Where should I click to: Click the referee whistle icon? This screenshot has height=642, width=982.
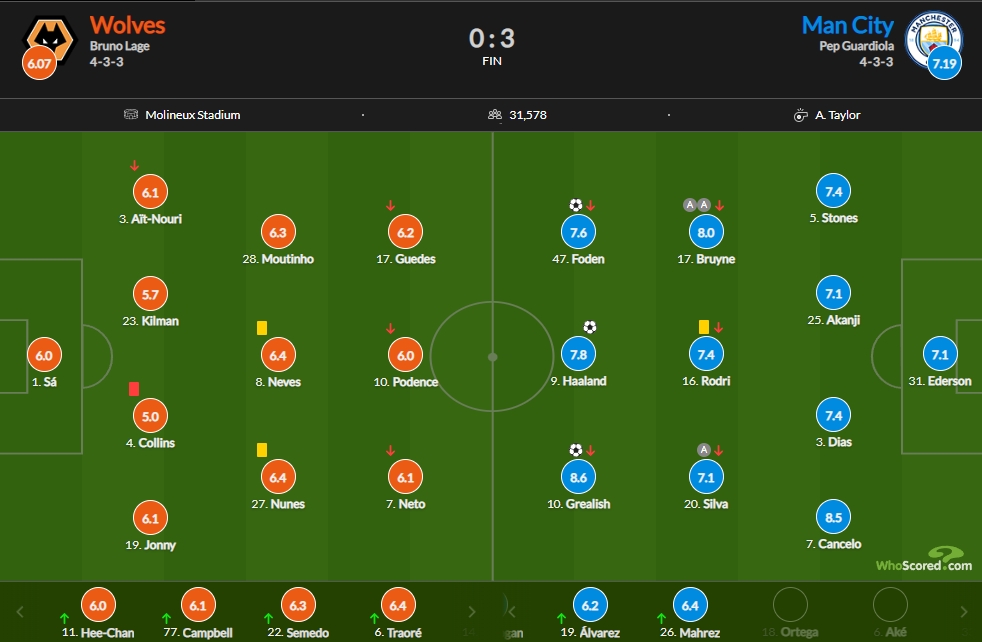pyautogui.click(x=800, y=115)
